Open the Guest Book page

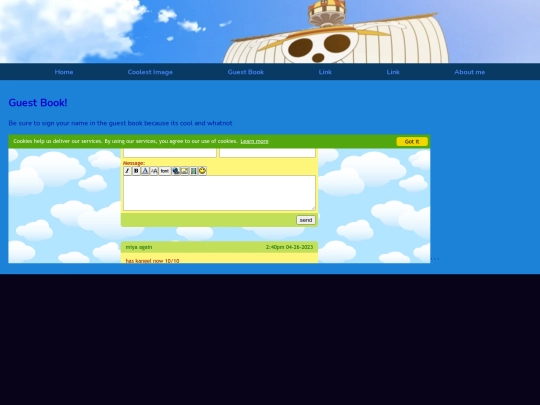tap(246, 72)
